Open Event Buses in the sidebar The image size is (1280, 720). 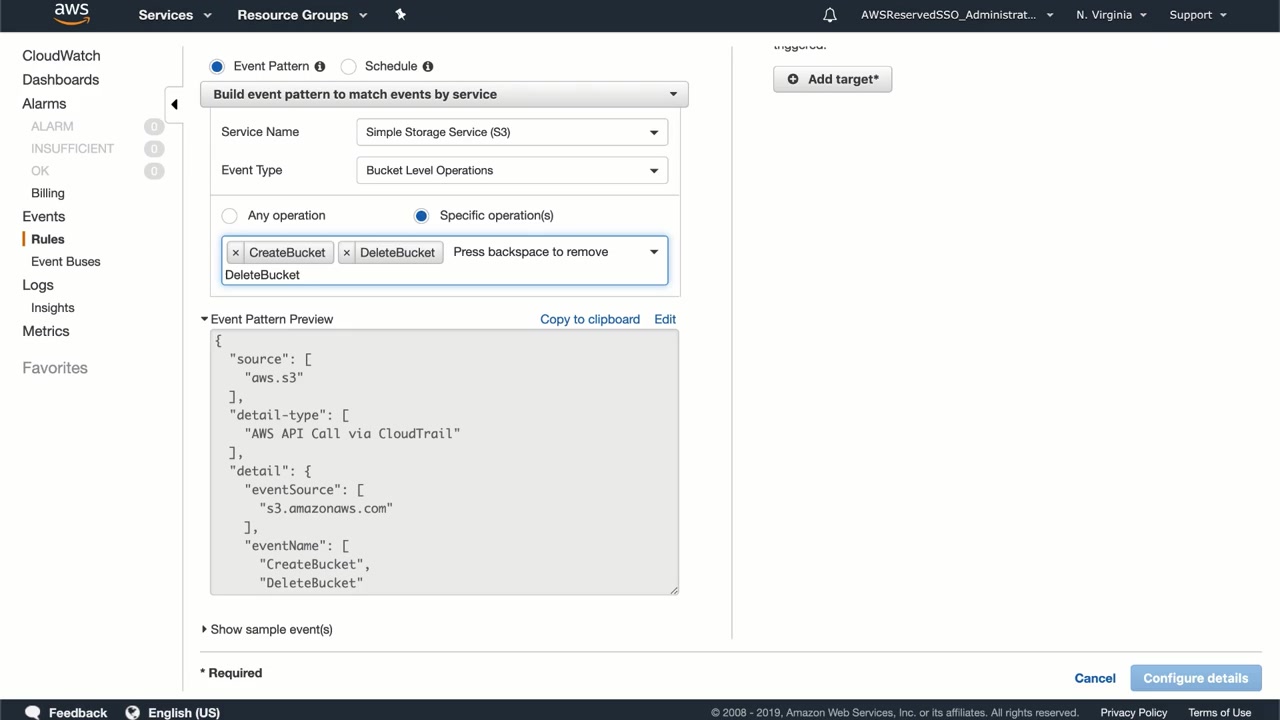pyautogui.click(x=66, y=262)
